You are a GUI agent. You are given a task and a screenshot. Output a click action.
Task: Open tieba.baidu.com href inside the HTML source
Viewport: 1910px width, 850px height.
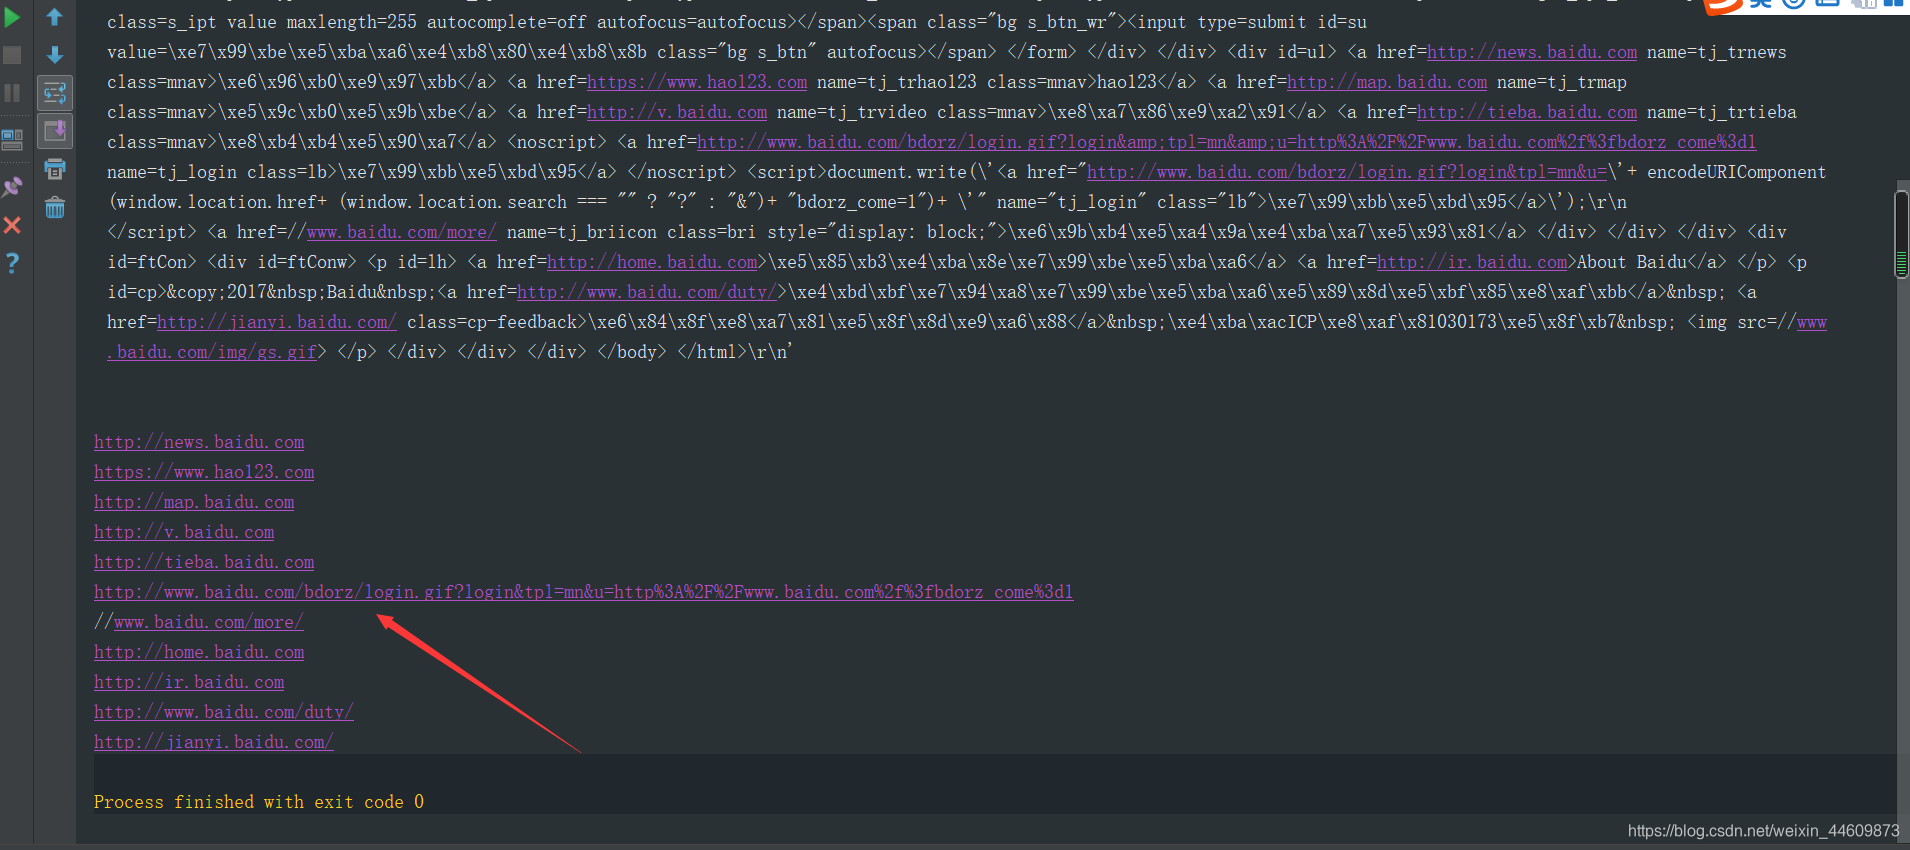coord(1527,112)
